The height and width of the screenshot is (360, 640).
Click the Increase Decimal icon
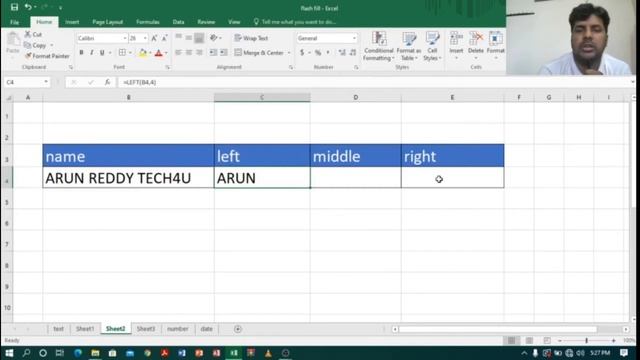pos(342,53)
